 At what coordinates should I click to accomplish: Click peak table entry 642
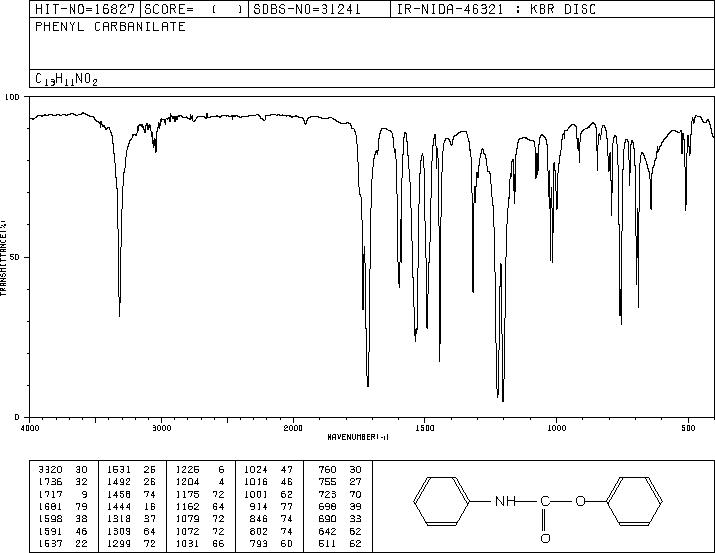[327, 532]
